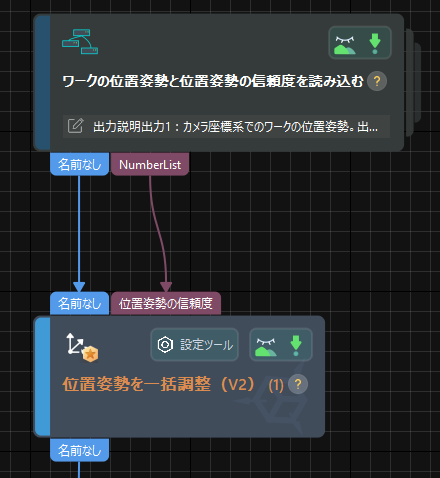Select NumberList output port

click(x=150, y=164)
